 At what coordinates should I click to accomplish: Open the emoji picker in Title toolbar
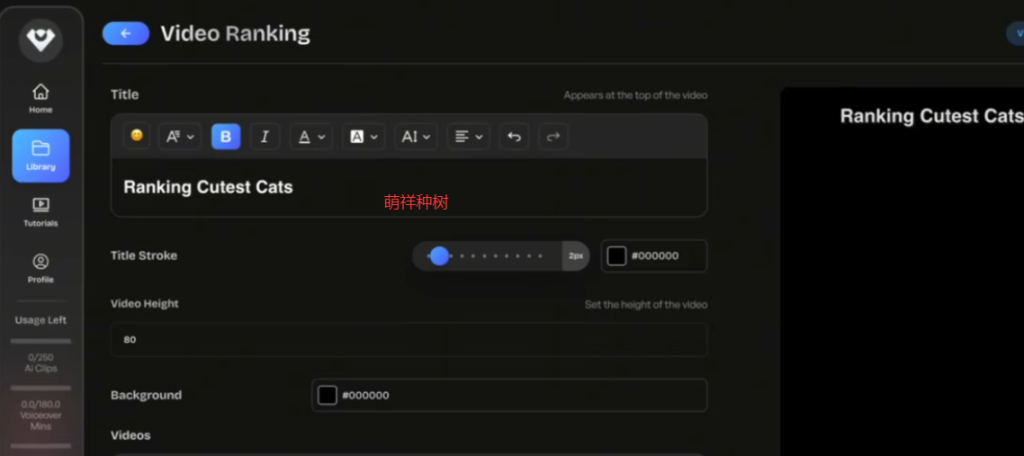pyautogui.click(x=137, y=136)
